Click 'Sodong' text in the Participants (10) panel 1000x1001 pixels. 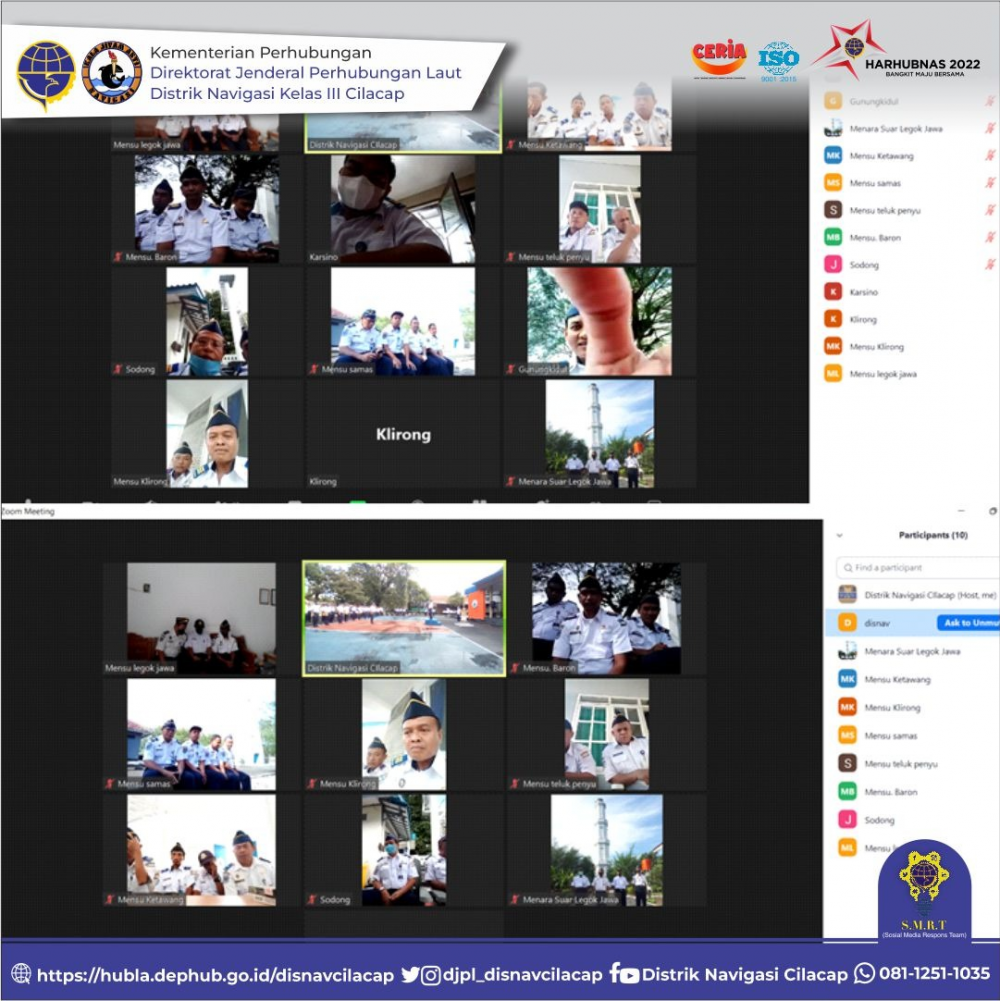point(879,820)
